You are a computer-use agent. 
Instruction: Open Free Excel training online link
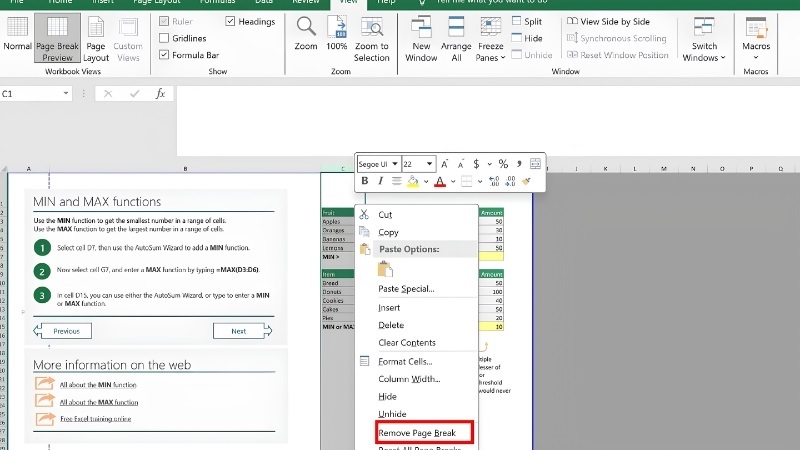point(95,419)
